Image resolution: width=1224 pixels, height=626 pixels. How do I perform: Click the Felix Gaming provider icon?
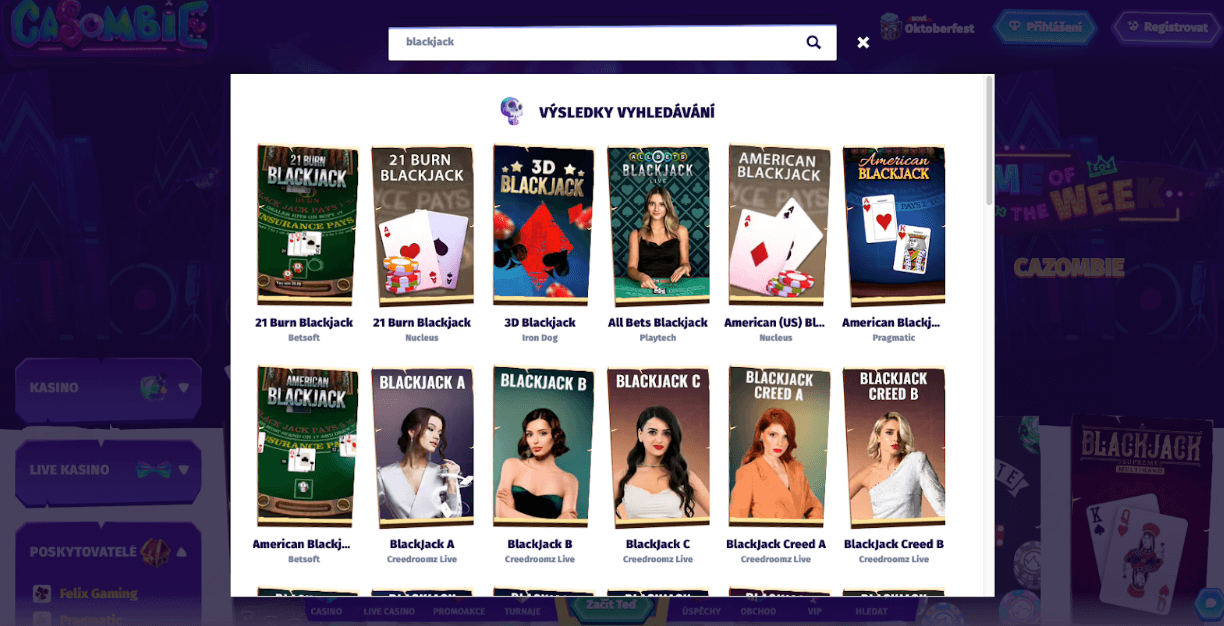tap(42, 593)
